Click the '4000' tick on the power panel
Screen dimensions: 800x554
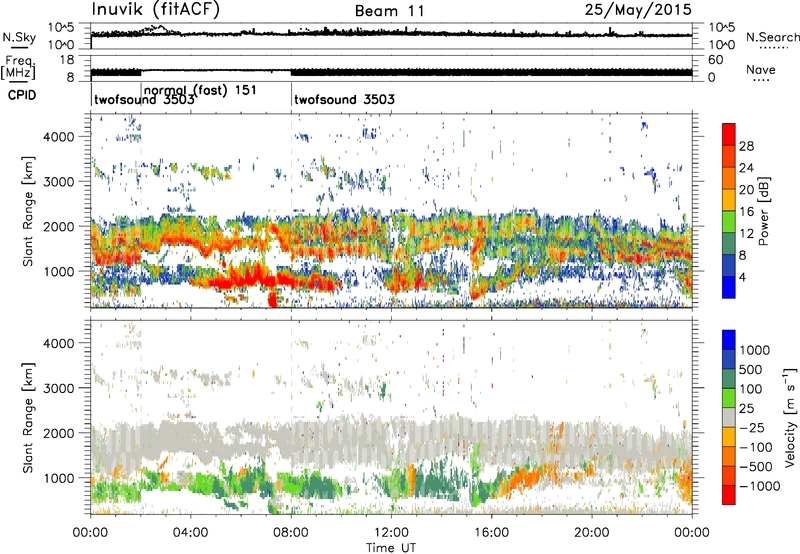[58, 137]
